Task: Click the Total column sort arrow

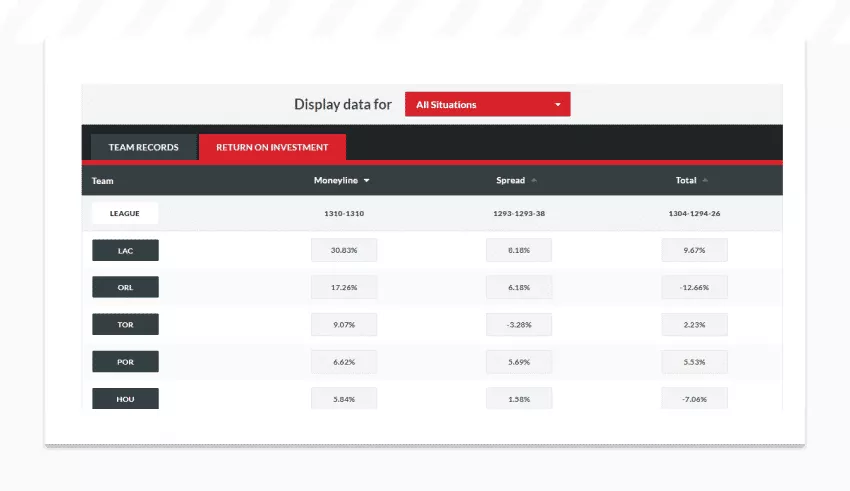Action: (705, 181)
